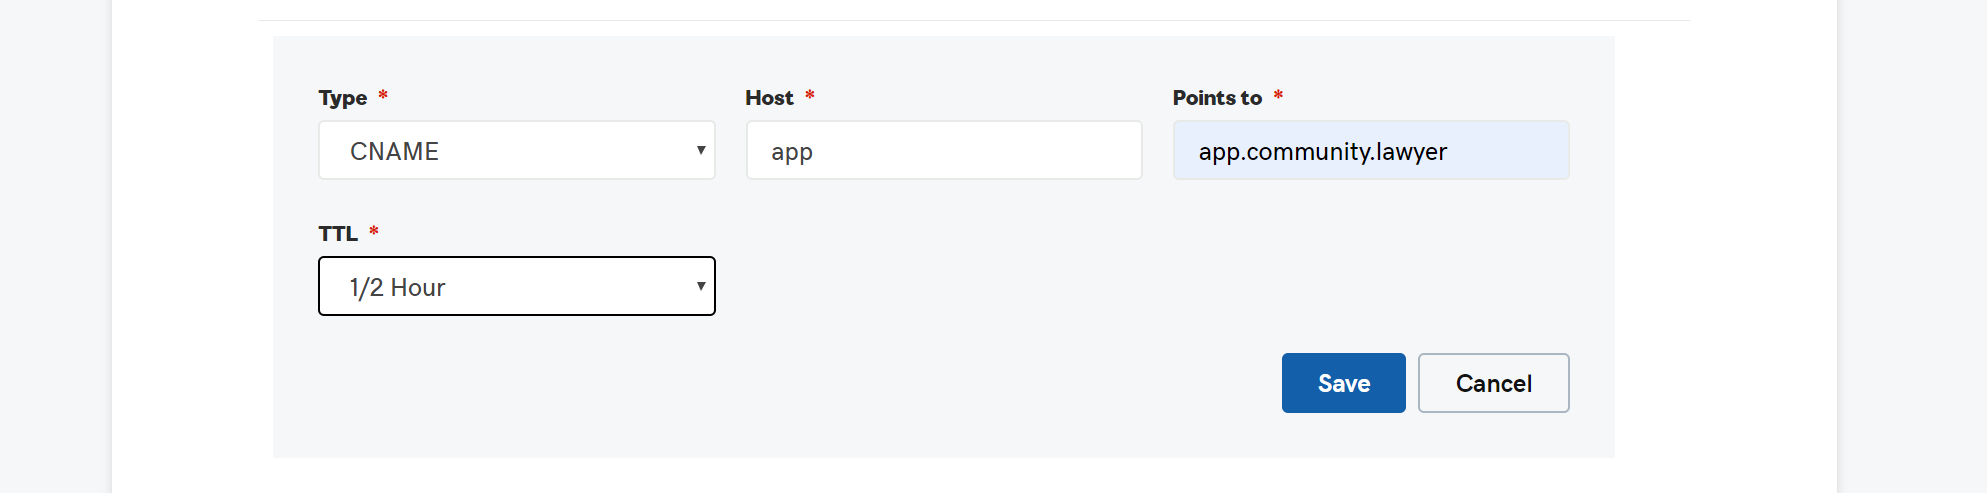Click the Points to label
Image resolution: width=1987 pixels, height=493 pixels.
tap(1217, 98)
